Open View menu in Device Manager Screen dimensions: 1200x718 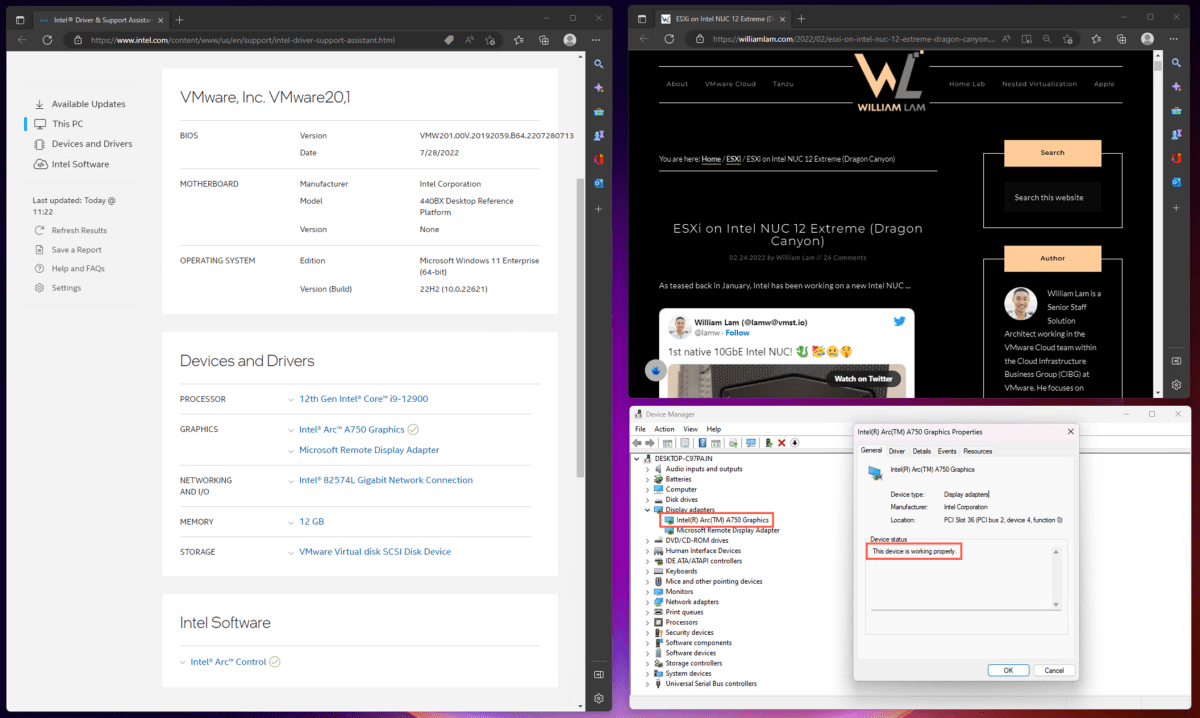[690, 429]
